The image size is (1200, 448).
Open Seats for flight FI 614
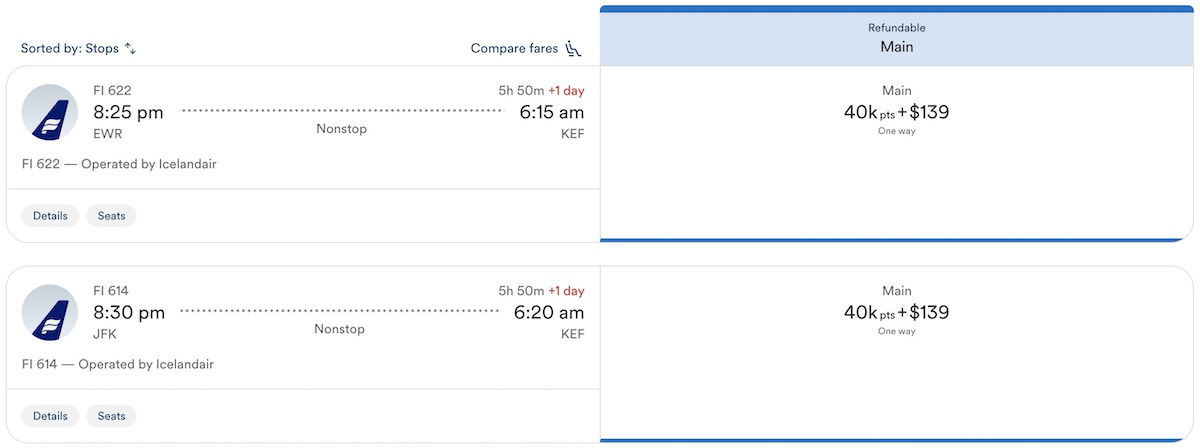[x=111, y=415]
